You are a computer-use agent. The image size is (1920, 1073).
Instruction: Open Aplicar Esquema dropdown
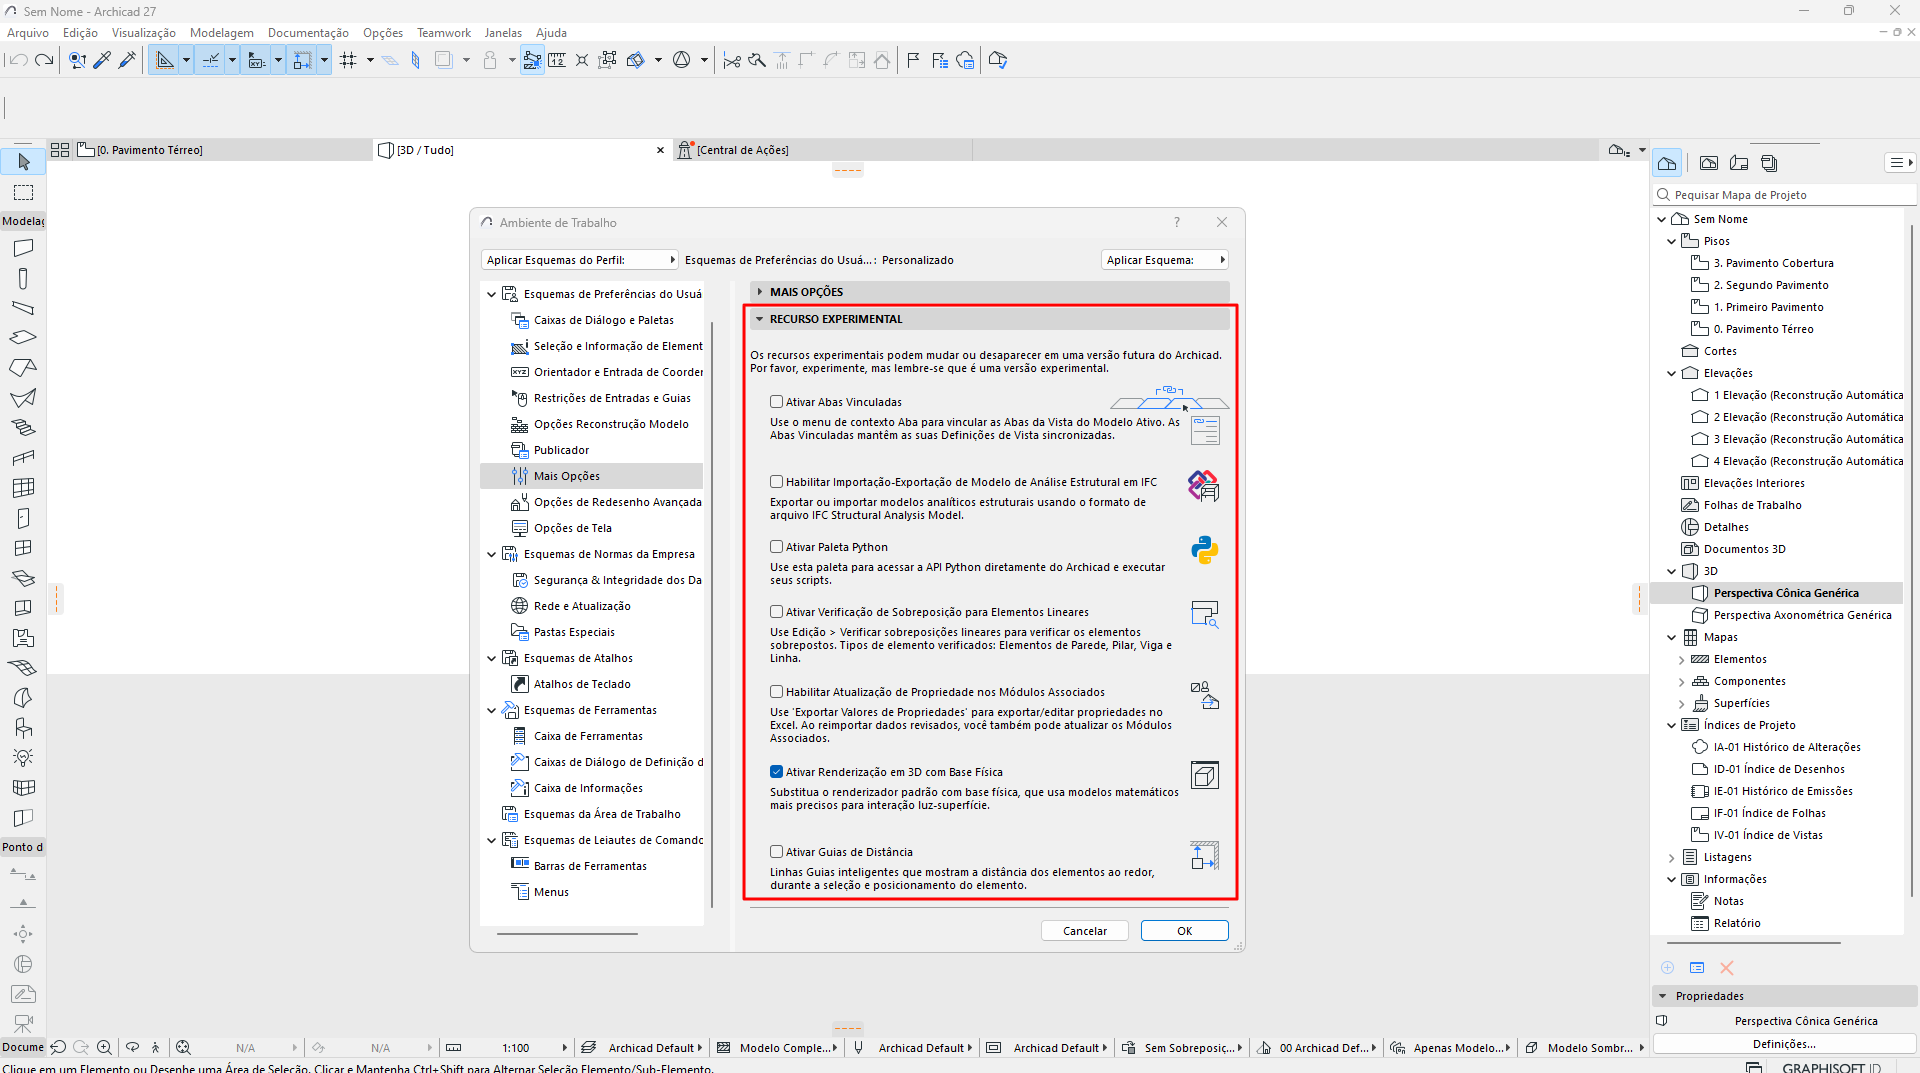[x=1165, y=260]
